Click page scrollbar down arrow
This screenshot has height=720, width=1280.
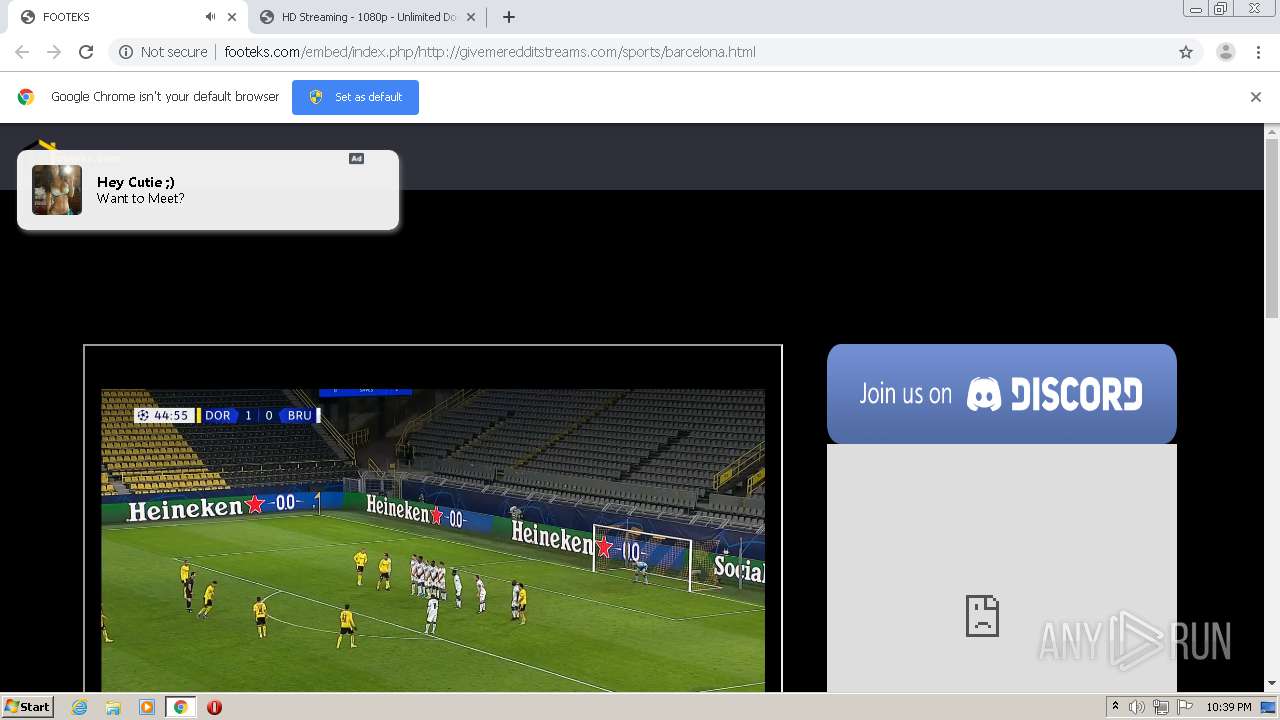click(1272, 684)
